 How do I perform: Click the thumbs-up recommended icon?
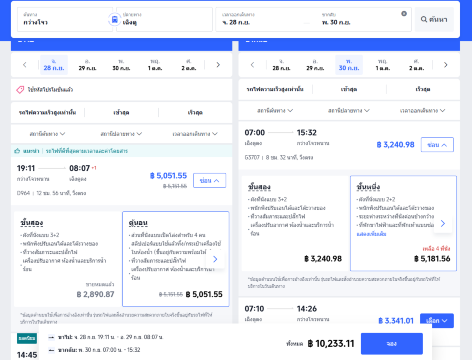[17, 151]
